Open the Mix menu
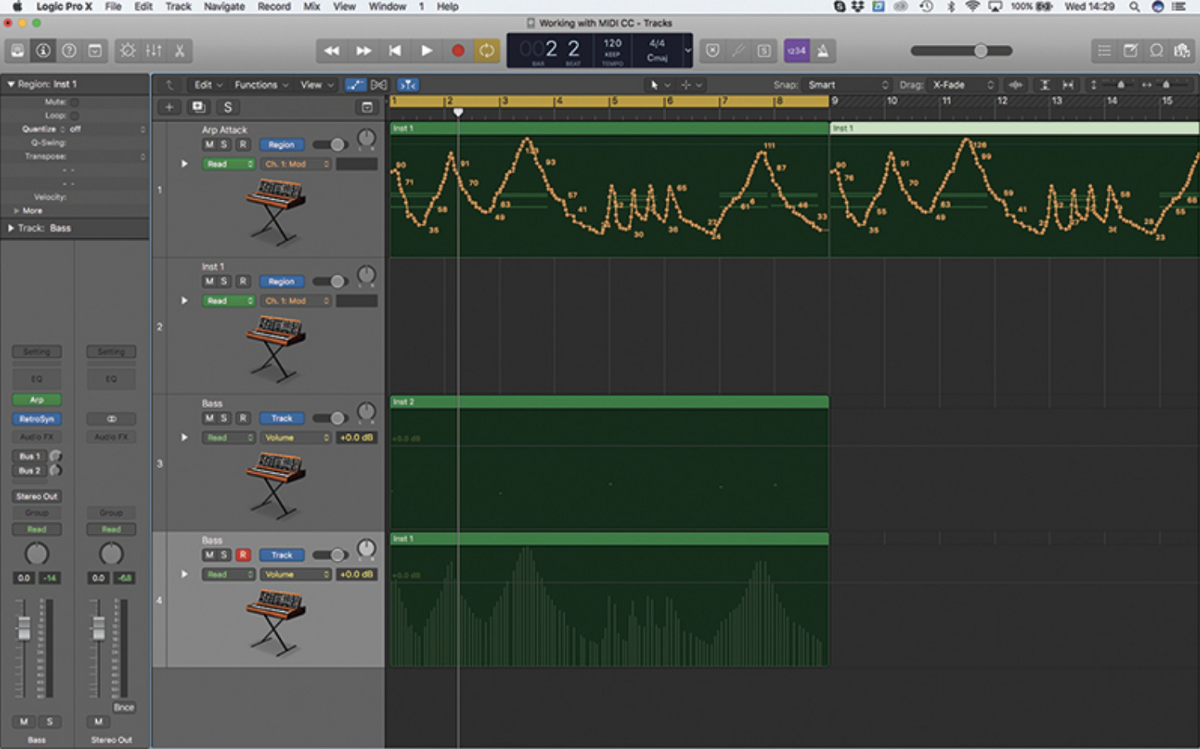The image size is (1200, 749). 312,7
